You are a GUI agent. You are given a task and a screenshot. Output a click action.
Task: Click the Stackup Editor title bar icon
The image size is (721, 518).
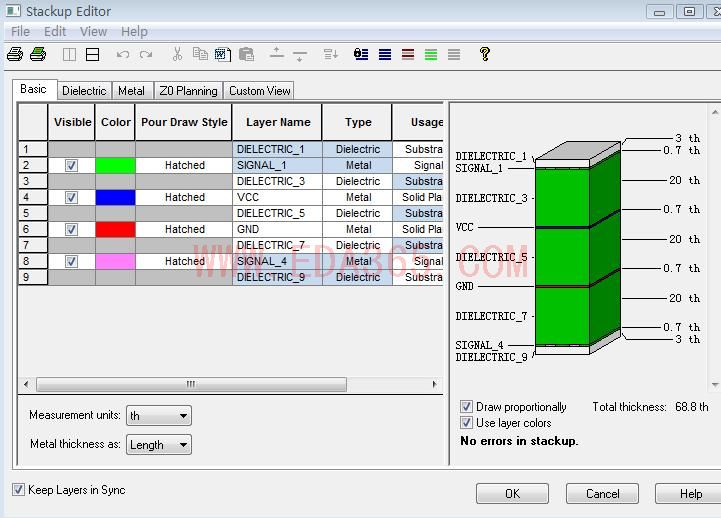click(x=13, y=11)
